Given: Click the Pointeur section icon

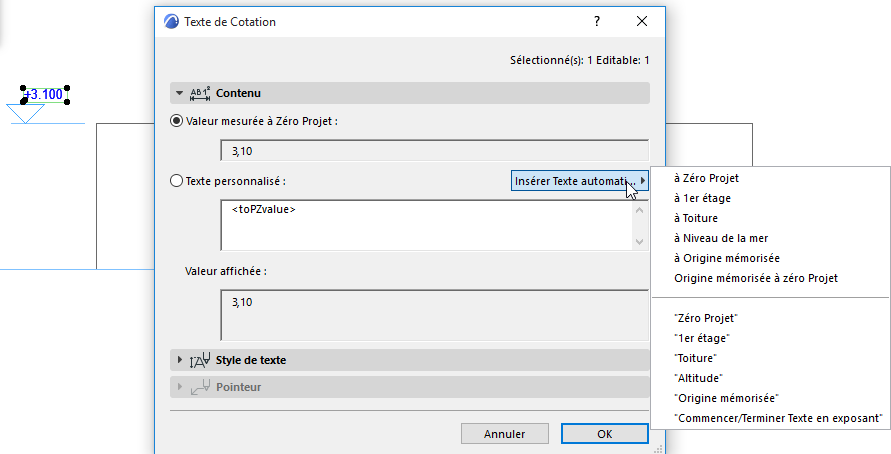Looking at the screenshot, I should tap(199, 386).
